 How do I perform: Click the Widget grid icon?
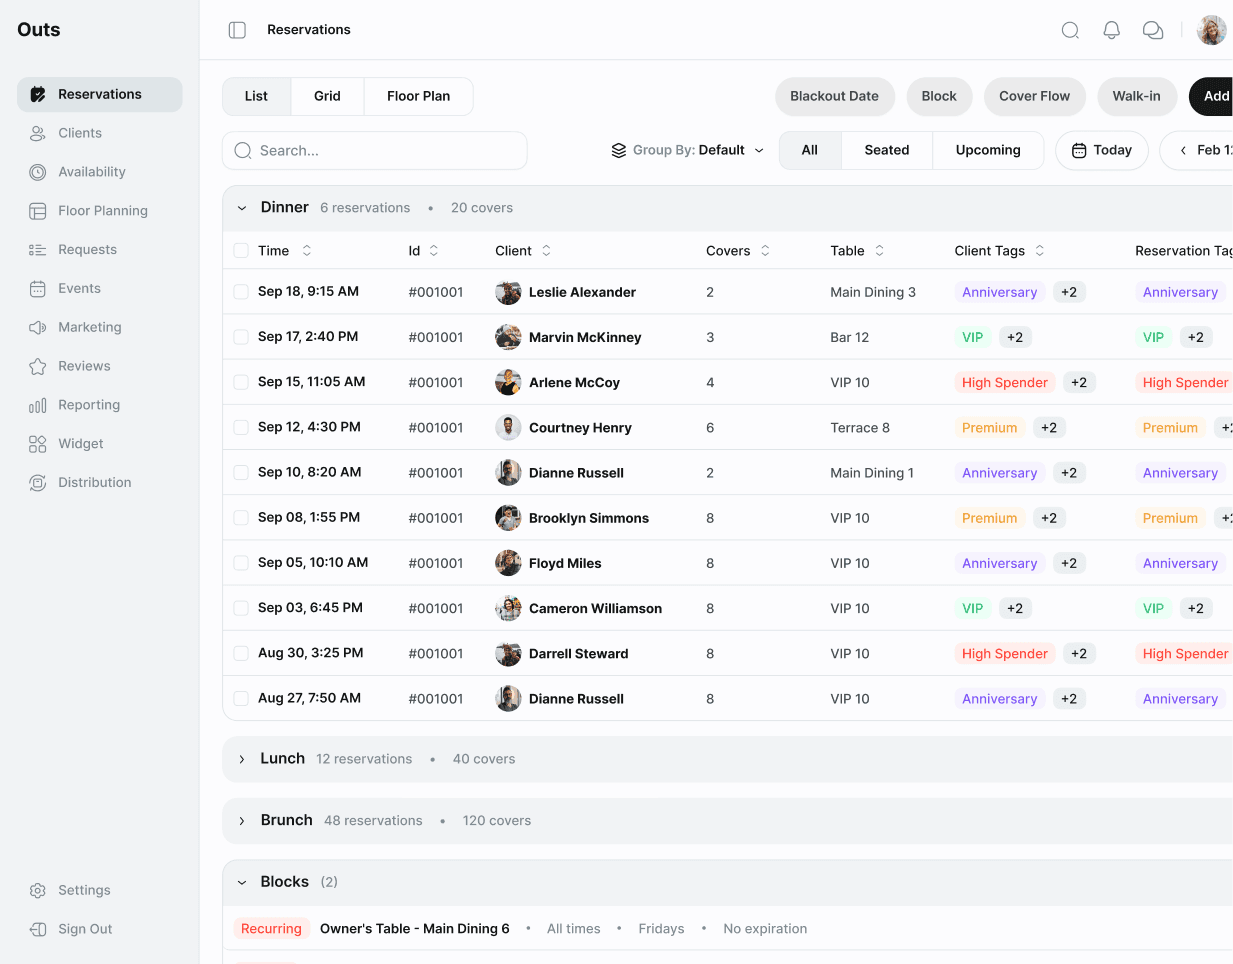click(x=38, y=444)
